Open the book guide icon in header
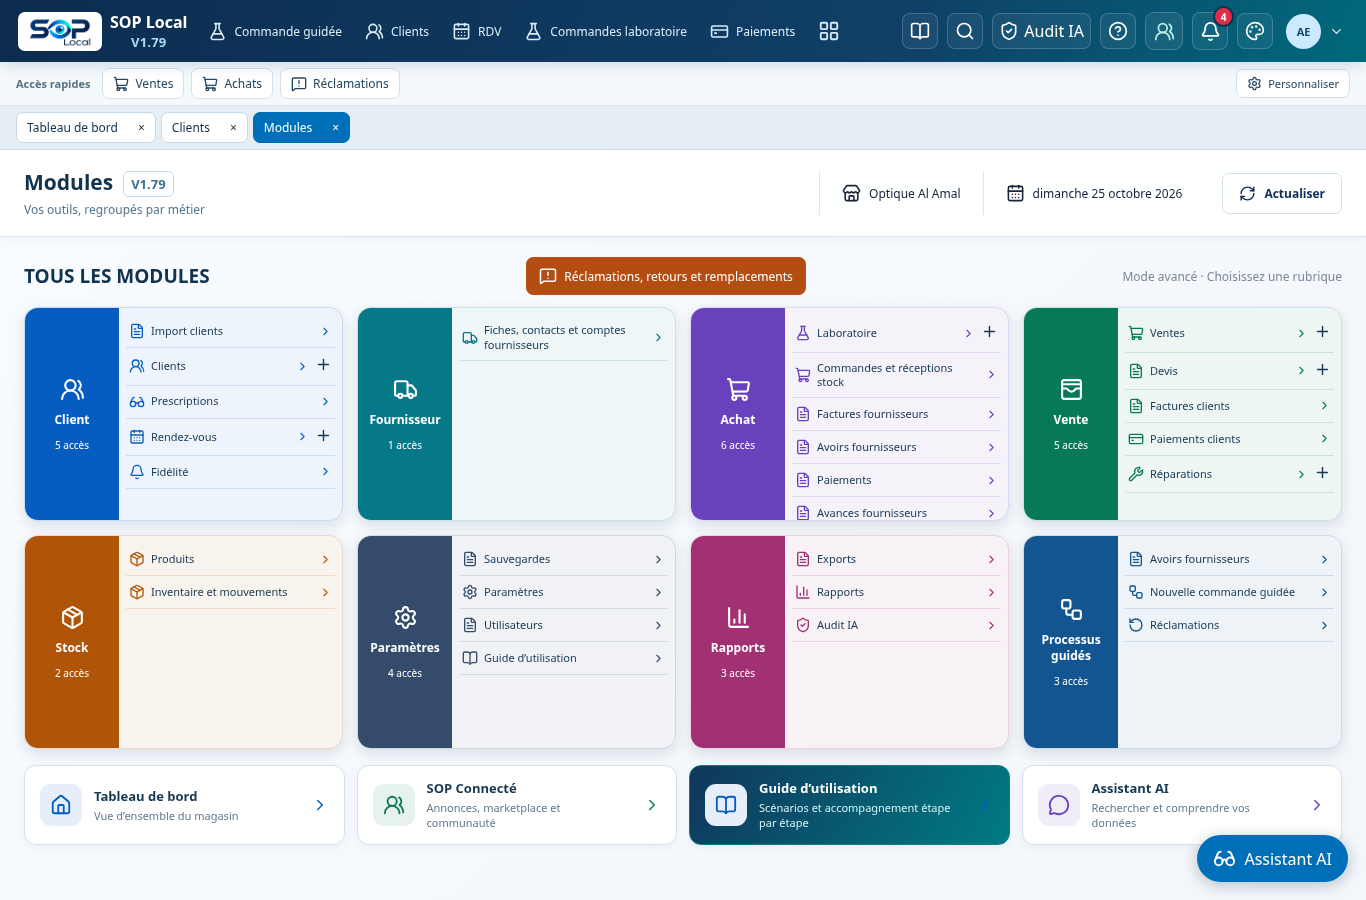Viewport: 1366px width, 900px height. tap(920, 31)
